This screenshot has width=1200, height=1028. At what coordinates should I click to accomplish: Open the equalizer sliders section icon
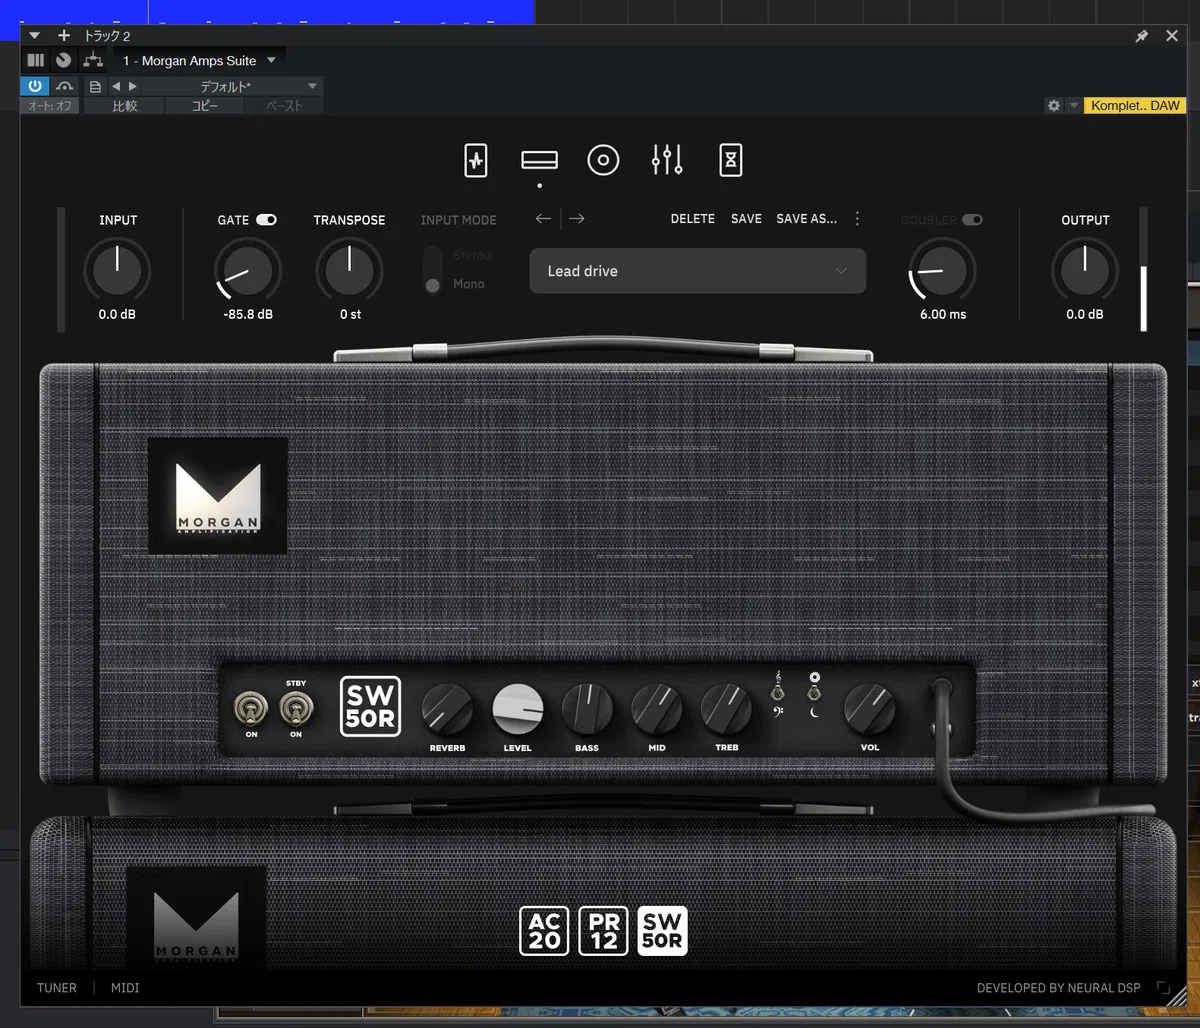(x=667, y=160)
